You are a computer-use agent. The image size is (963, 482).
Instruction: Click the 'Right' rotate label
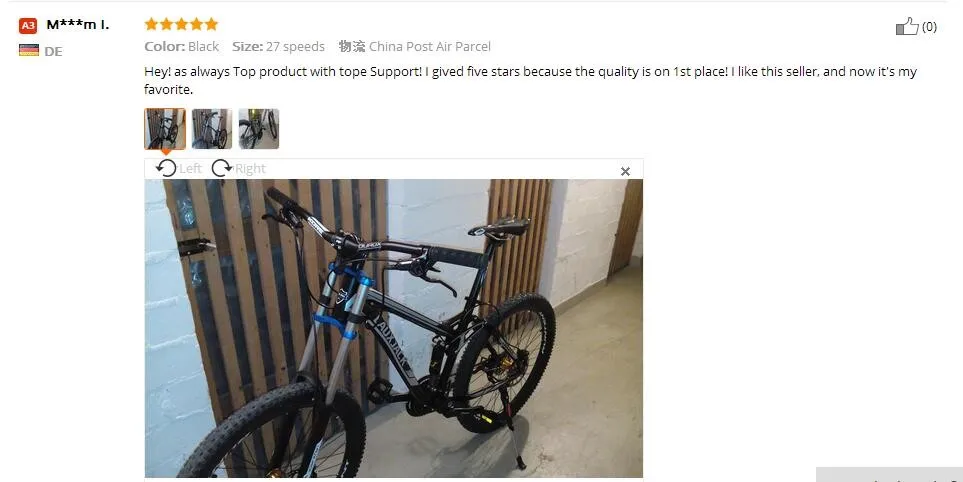(250, 168)
